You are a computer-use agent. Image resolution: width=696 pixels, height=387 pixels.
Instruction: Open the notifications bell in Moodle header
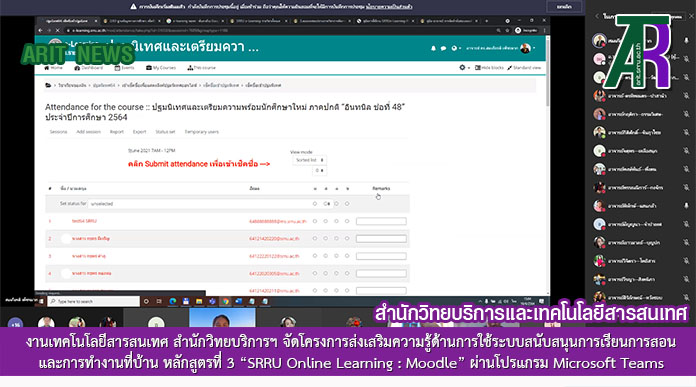(433, 48)
